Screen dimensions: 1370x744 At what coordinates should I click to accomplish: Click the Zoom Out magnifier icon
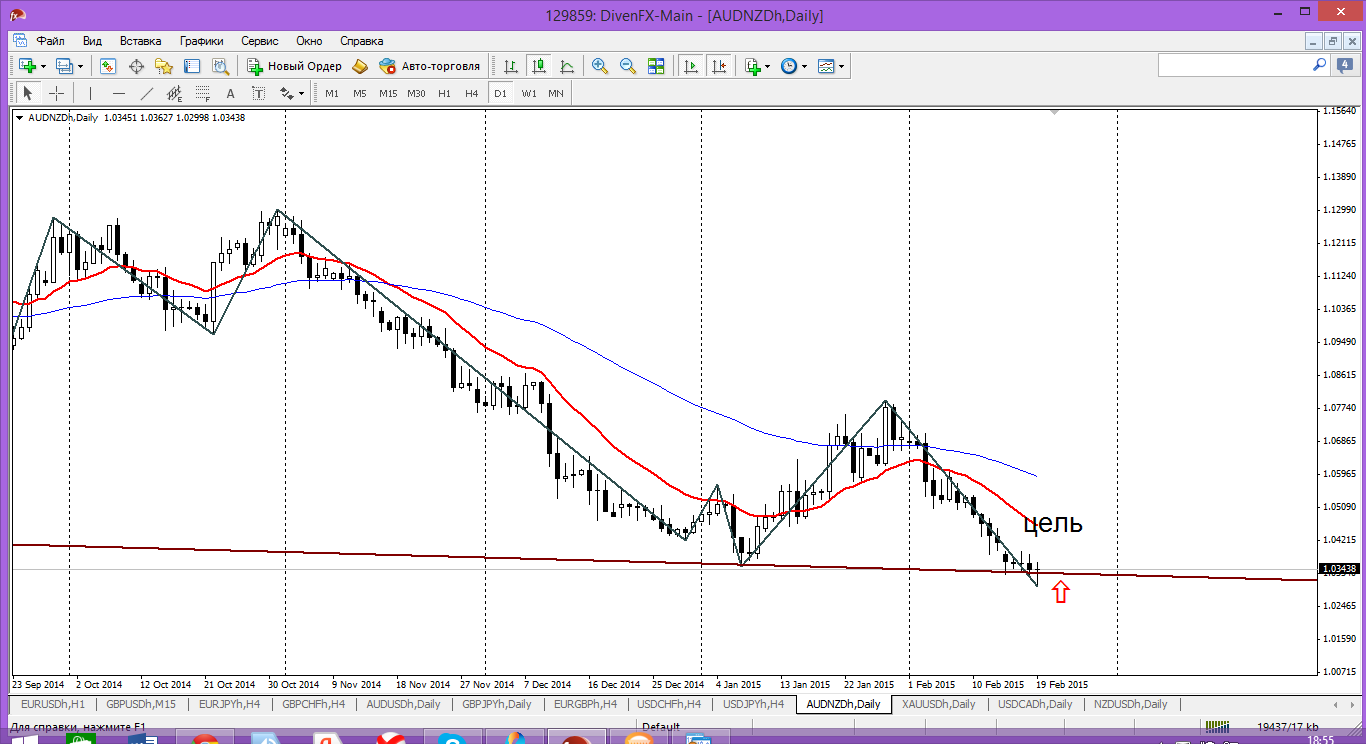coord(628,66)
